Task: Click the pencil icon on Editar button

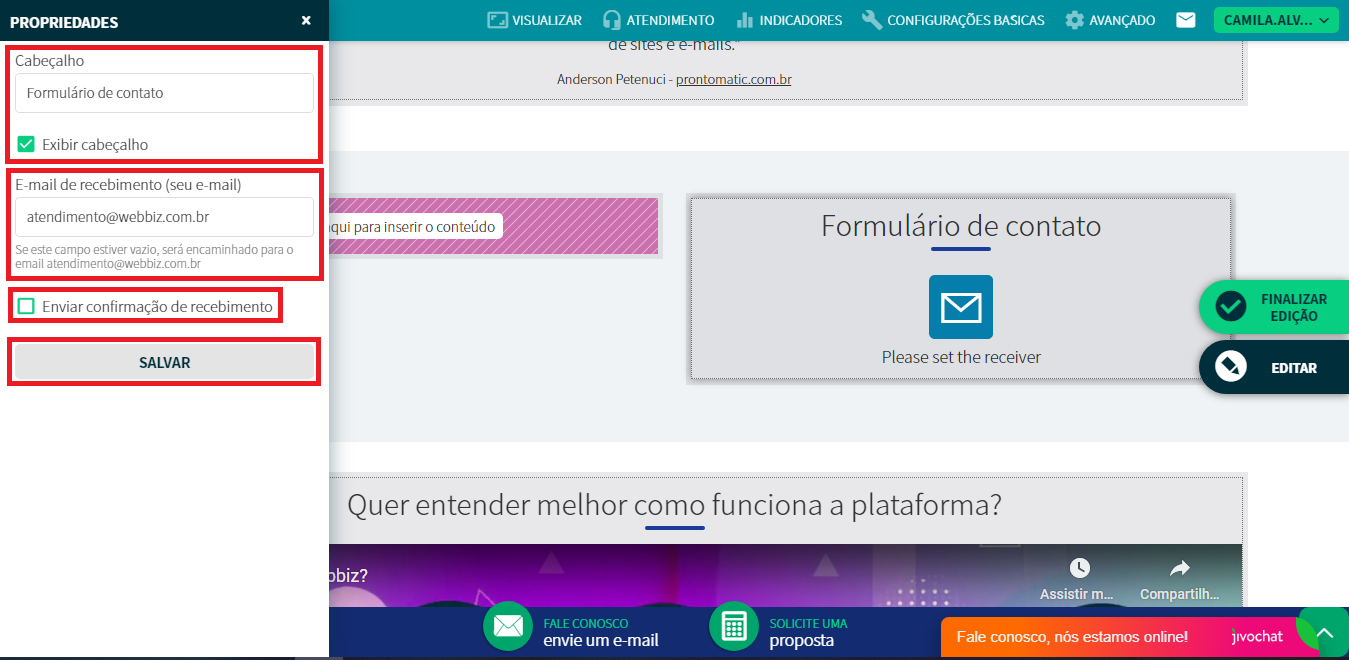Action: coord(1230,367)
